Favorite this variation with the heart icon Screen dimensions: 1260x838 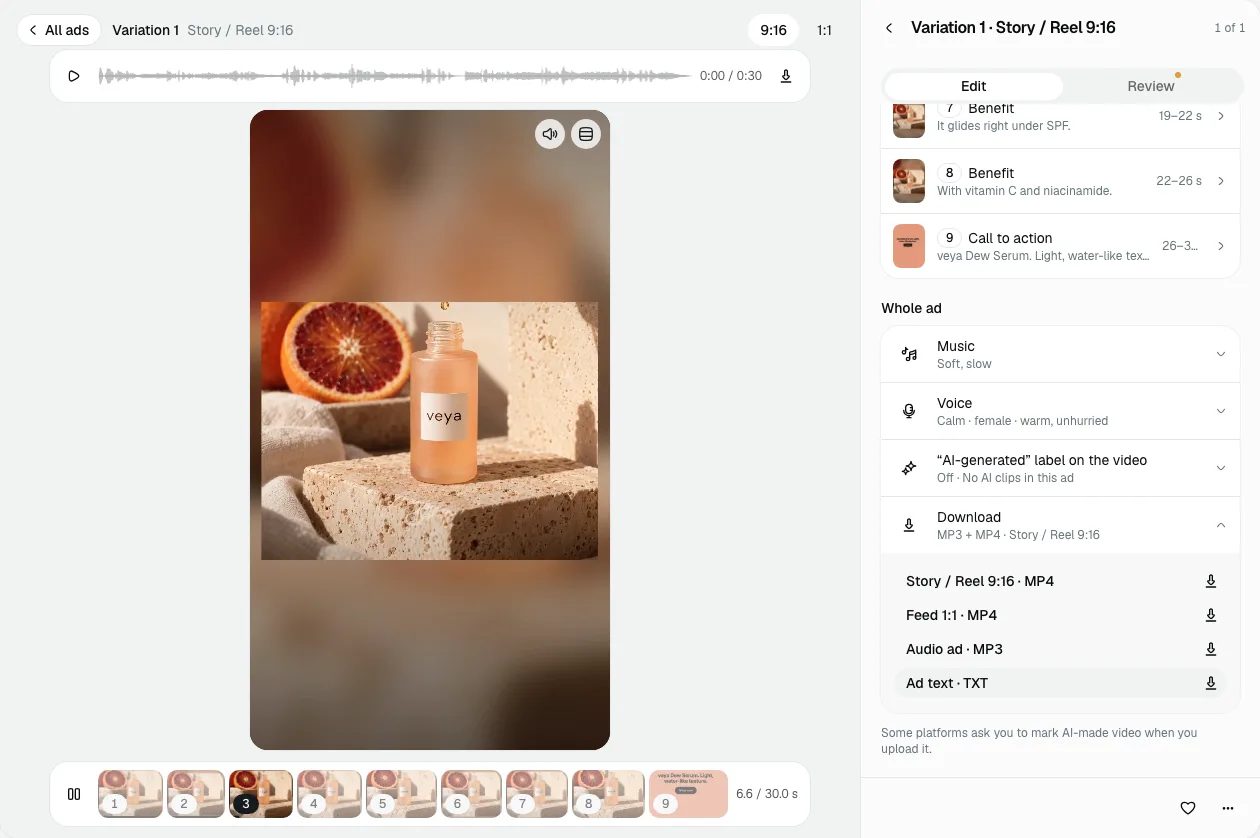[1188, 808]
